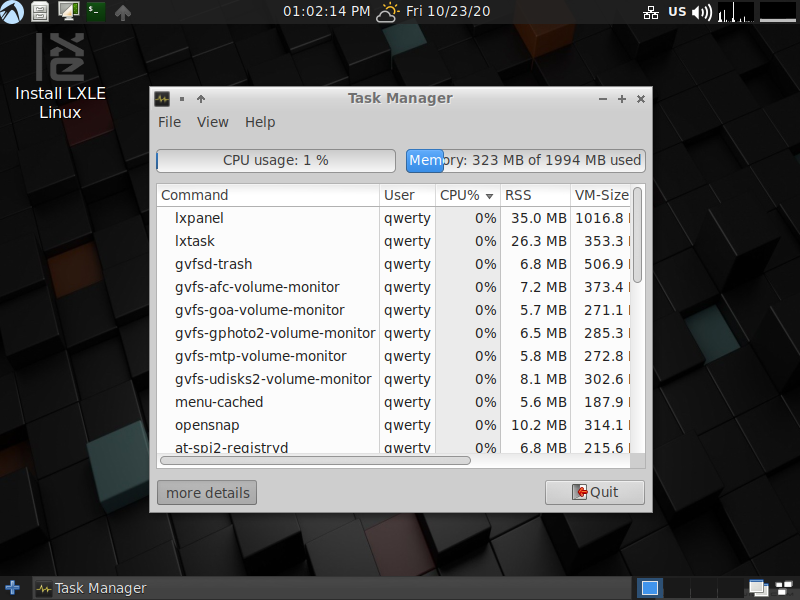
Task: Open the File menu
Action: pos(169,122)
